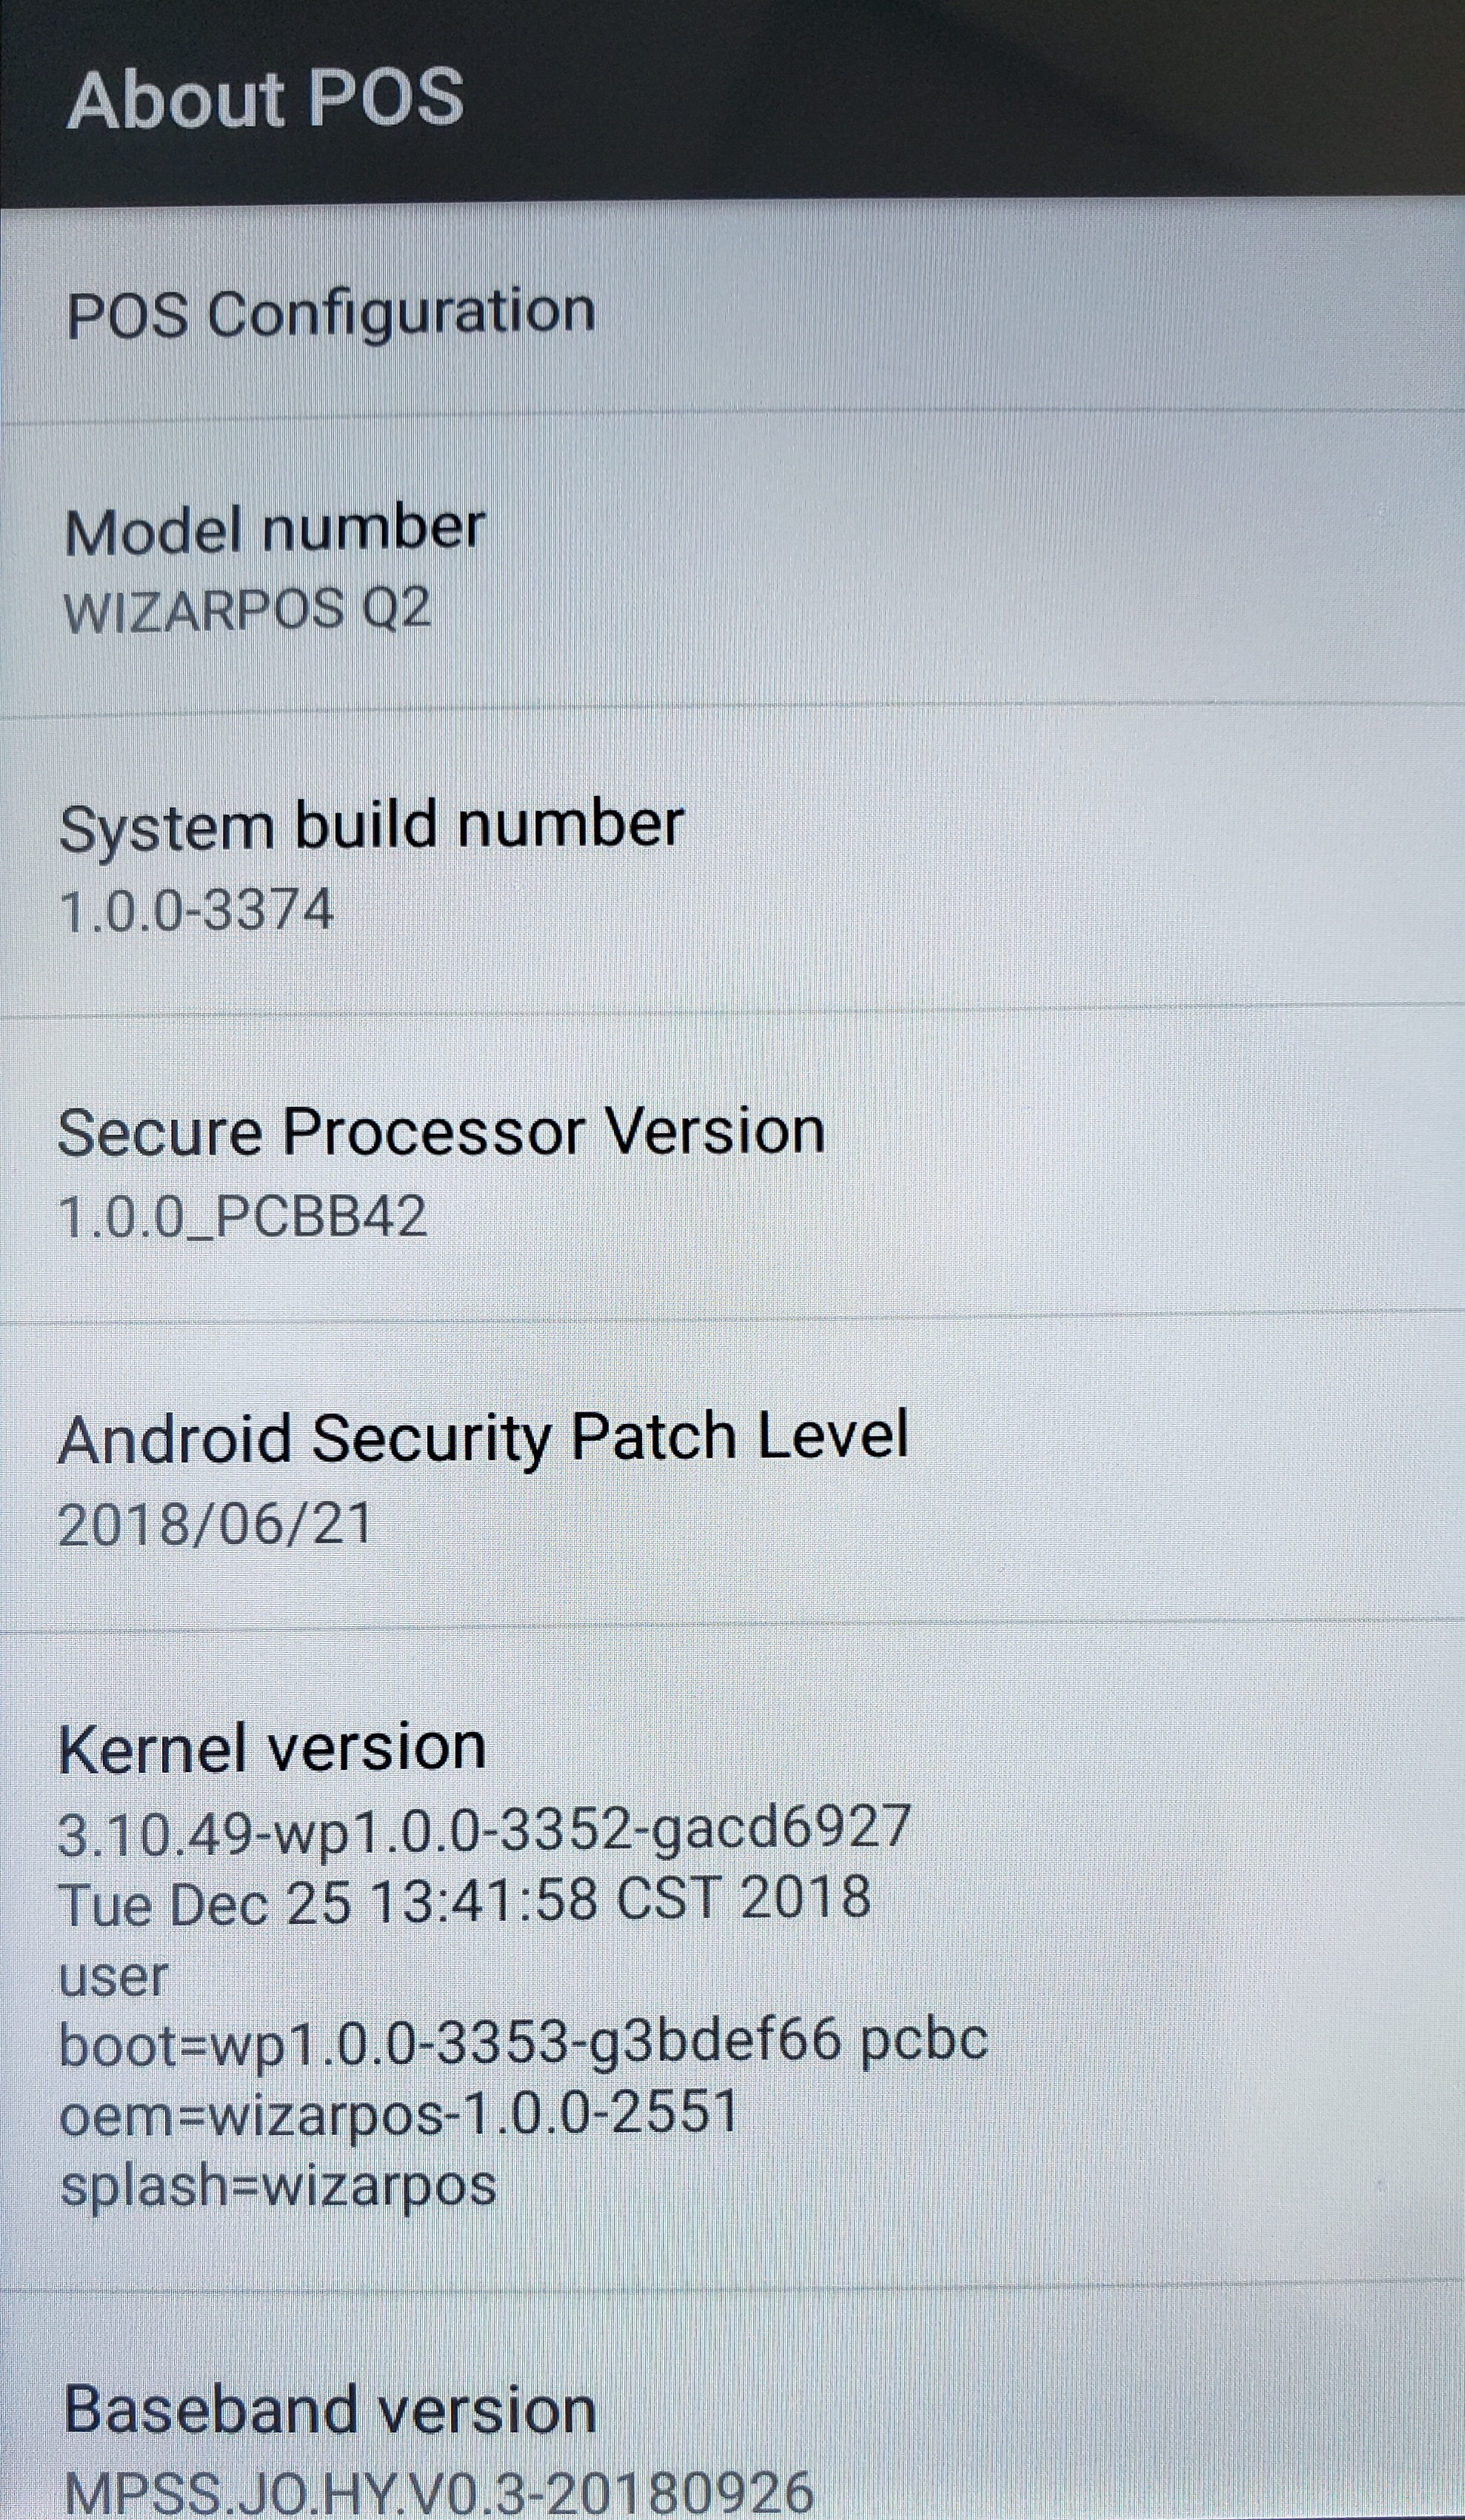Tap the 3.10.49-wp1.0.0-3352-gacd6927 kernel string
This screenshot has width=1465, height=2520.
pos(484,1830)
